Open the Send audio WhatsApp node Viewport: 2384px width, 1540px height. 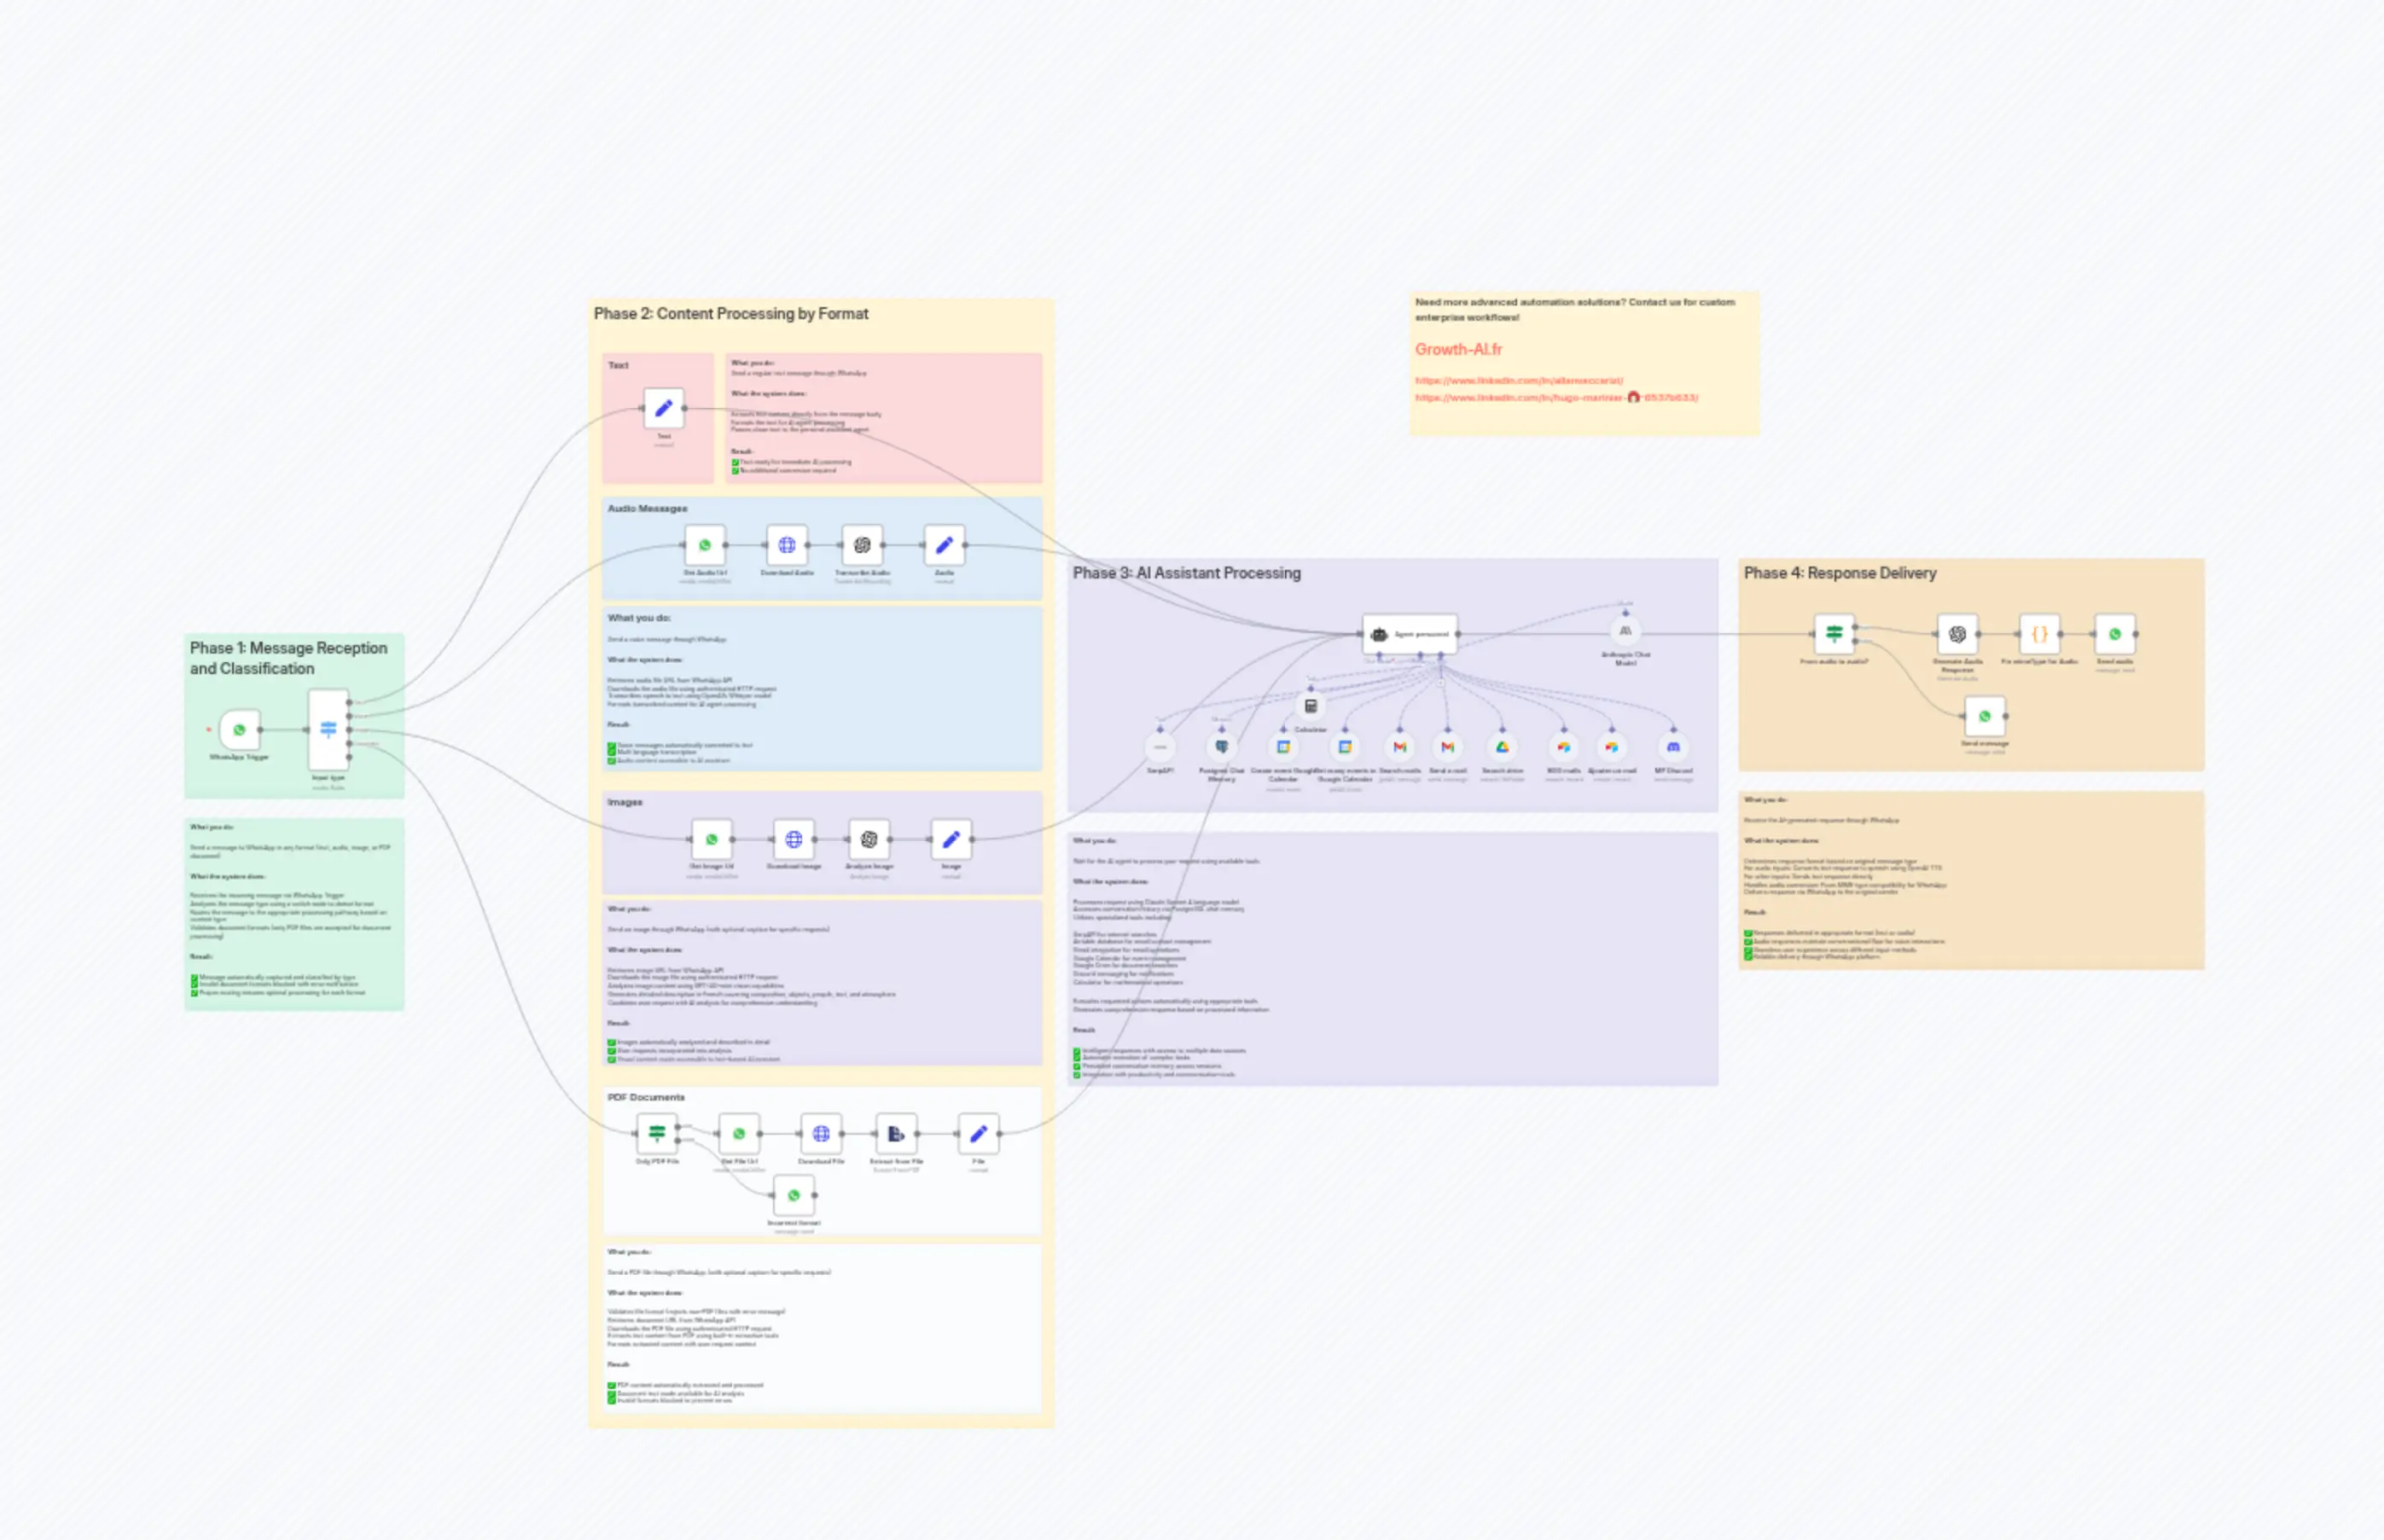[2115, 633]
